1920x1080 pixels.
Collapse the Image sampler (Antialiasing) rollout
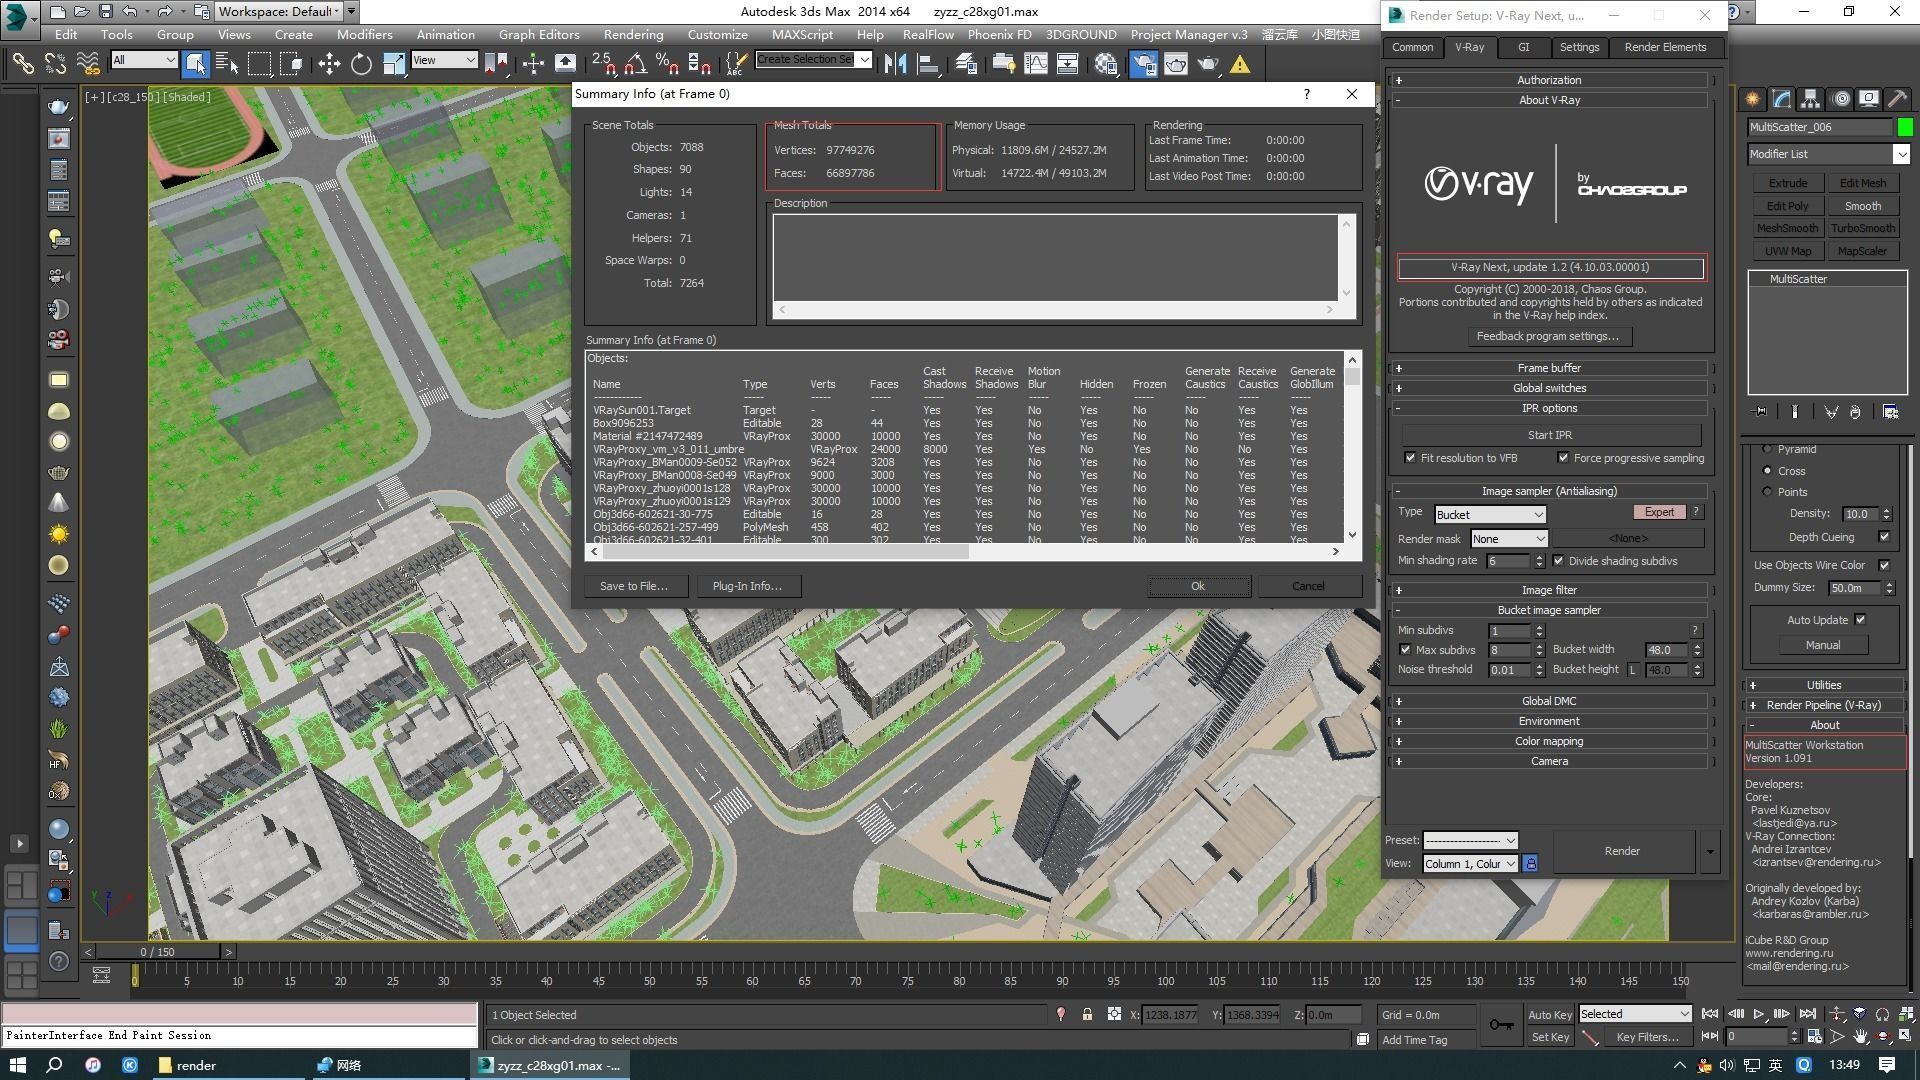coord(1399,491)
